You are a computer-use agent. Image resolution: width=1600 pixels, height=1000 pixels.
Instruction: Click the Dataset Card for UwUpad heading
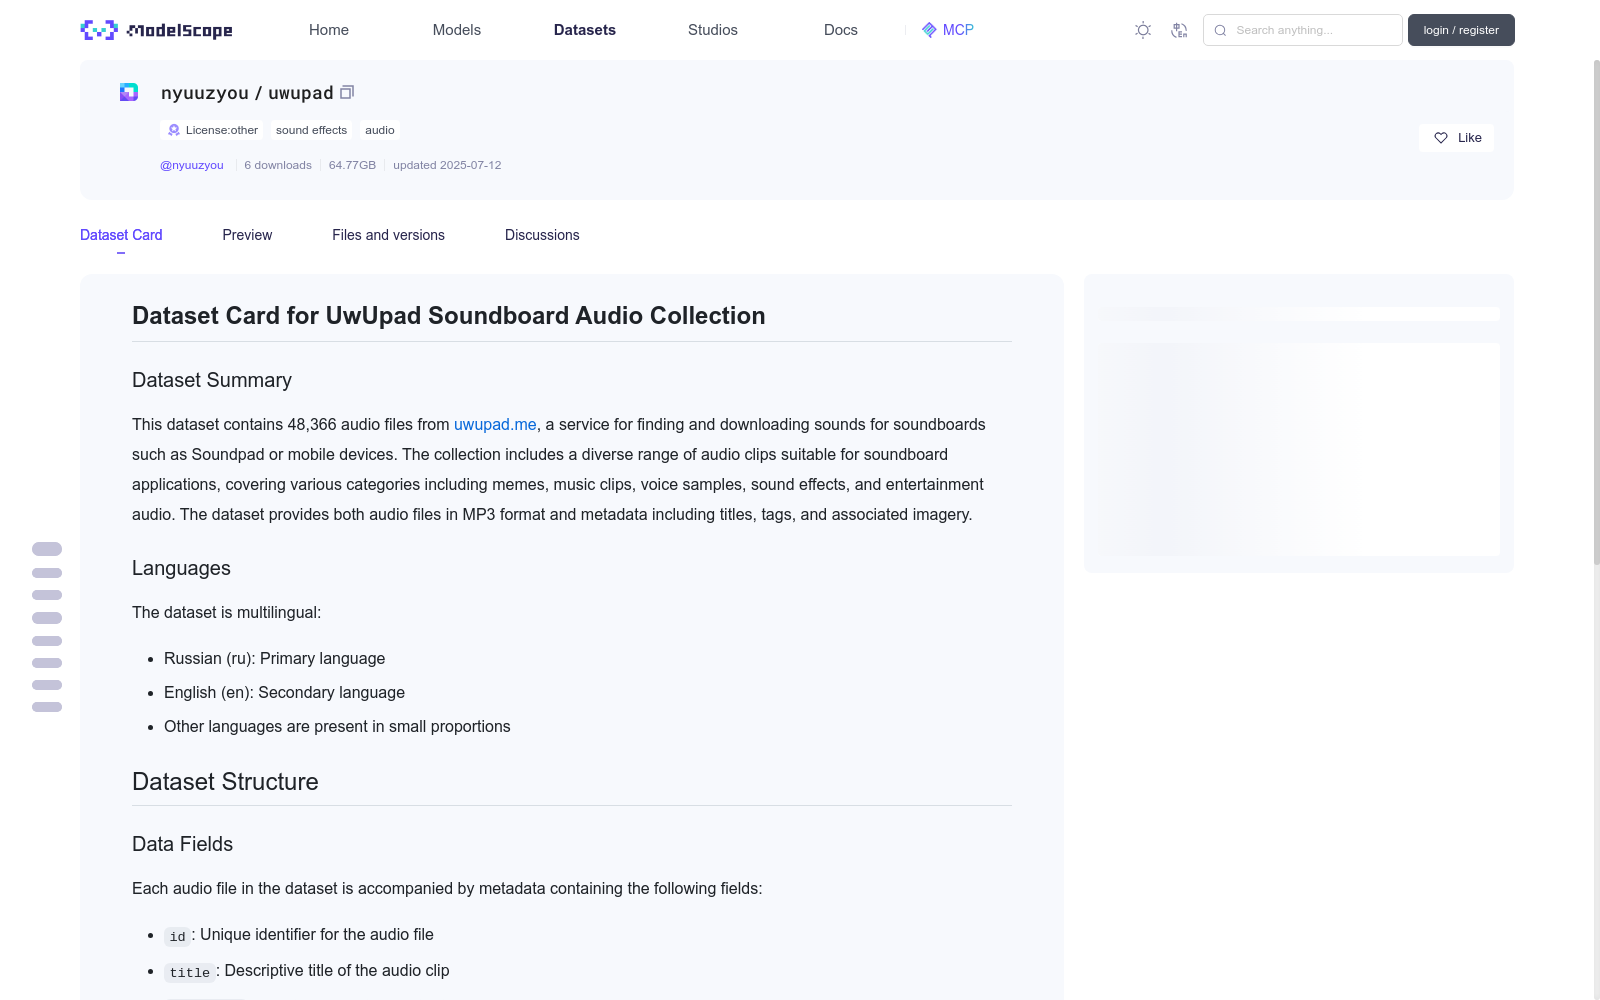pyautogui.click(x=449, y=316)
